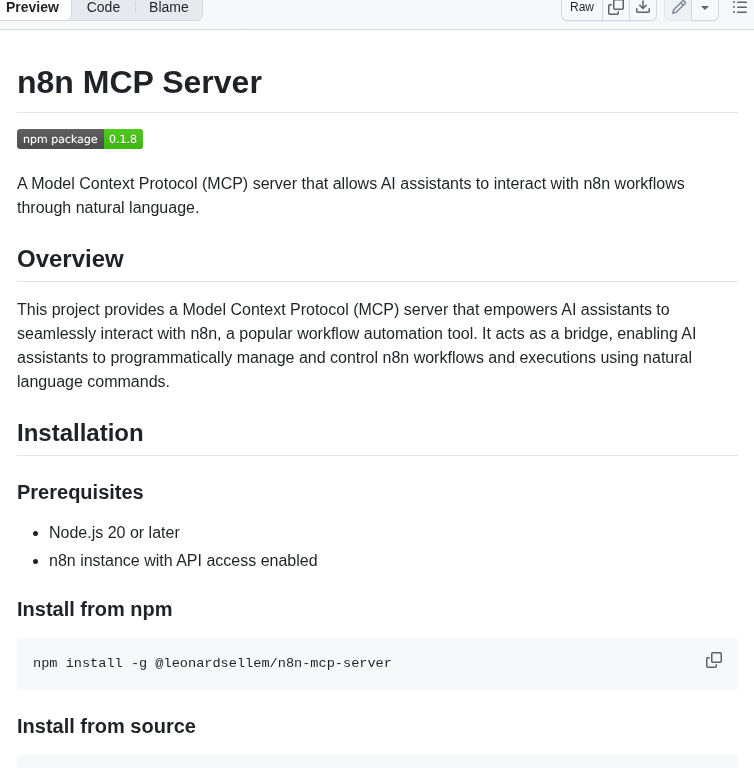Switch to the Preview tab
This screenshot has width=754, height=768.
(x=32, y=7)
